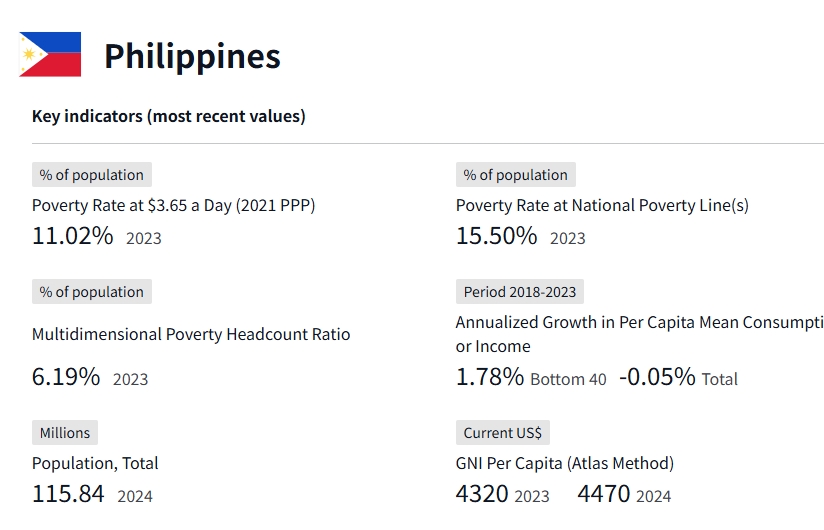Click the Period 2018-2023 tag
This screenshot has width=824, height=530.
520,292
